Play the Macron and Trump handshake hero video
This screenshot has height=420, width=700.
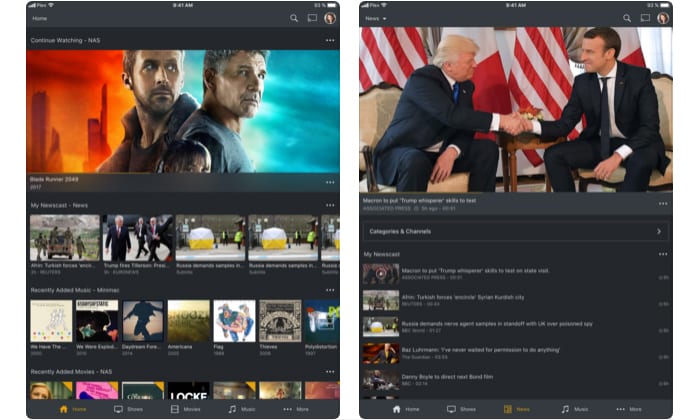[x=516, y=109]
